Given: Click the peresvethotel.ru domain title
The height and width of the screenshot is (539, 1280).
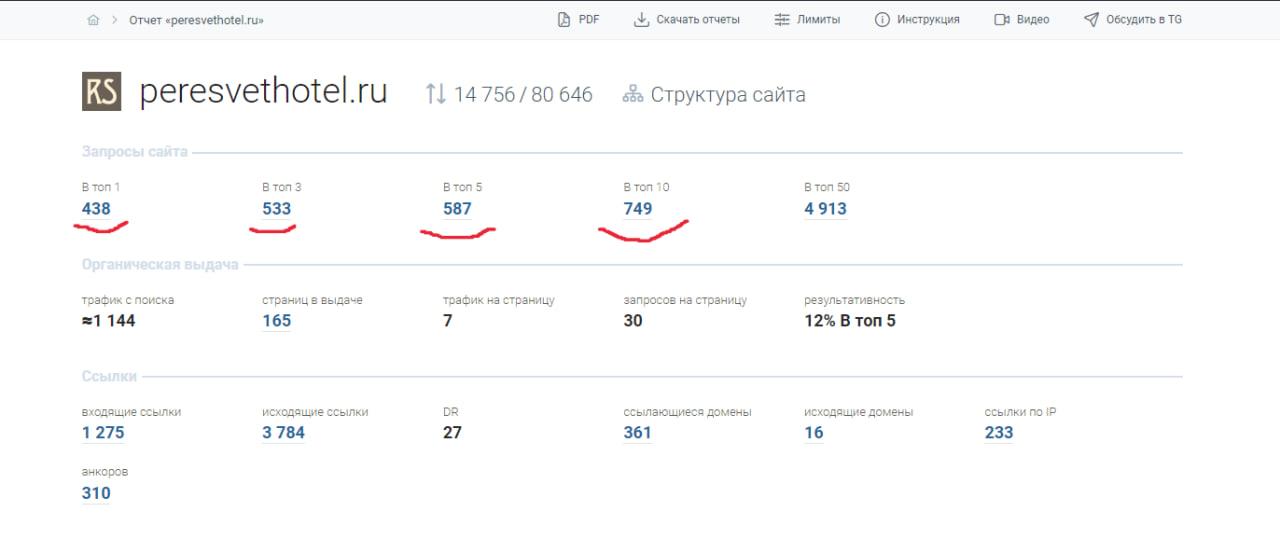Looking at the screenshot, I should coord(263,93).
